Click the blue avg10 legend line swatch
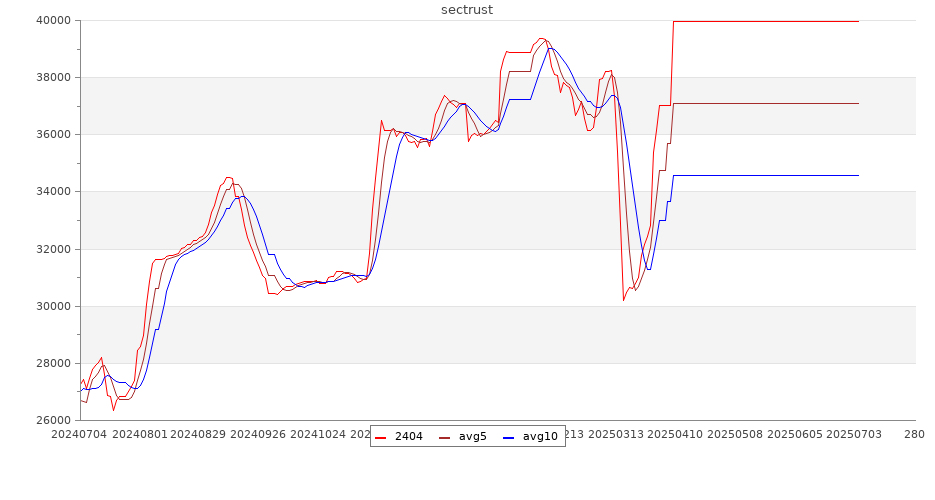The image size is (935, 500). point(509,437)
